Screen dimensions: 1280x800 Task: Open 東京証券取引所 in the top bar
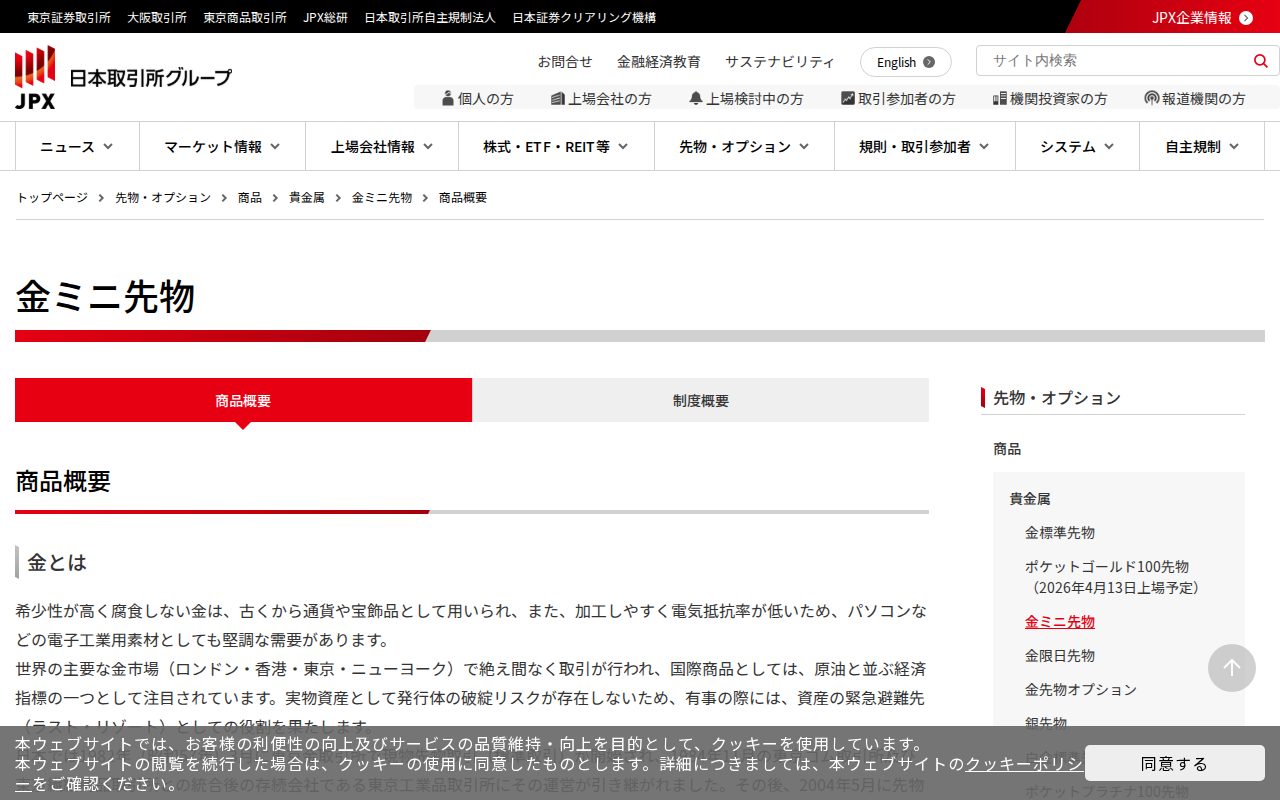click(69, 17)
